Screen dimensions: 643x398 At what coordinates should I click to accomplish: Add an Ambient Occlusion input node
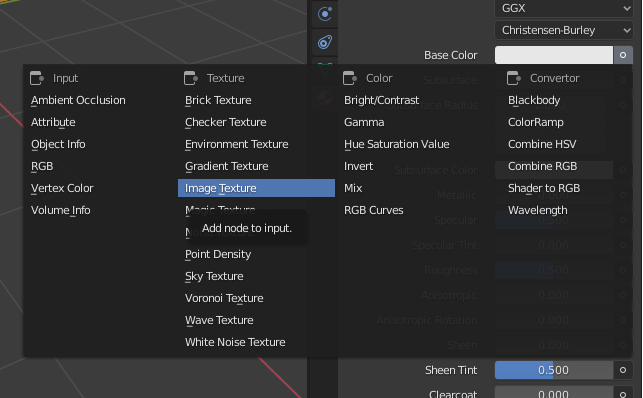point(78,100)
